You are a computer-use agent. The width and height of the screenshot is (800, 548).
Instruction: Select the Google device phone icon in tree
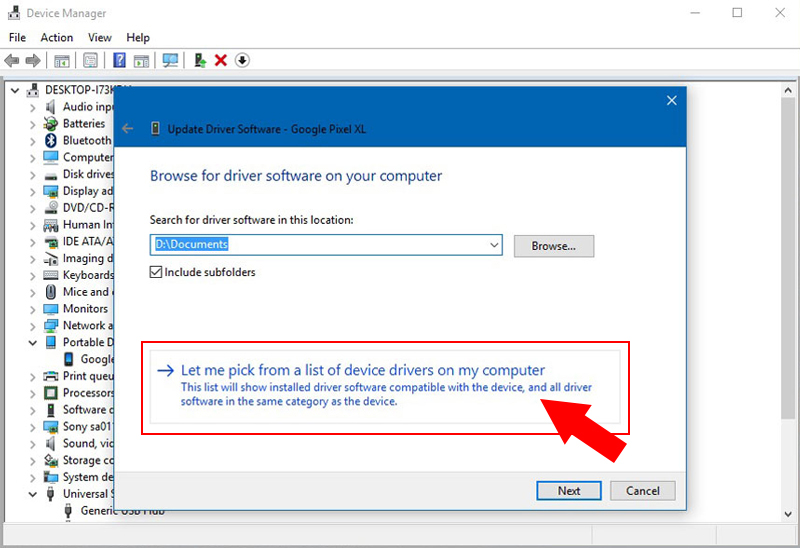tap(68, 359)
